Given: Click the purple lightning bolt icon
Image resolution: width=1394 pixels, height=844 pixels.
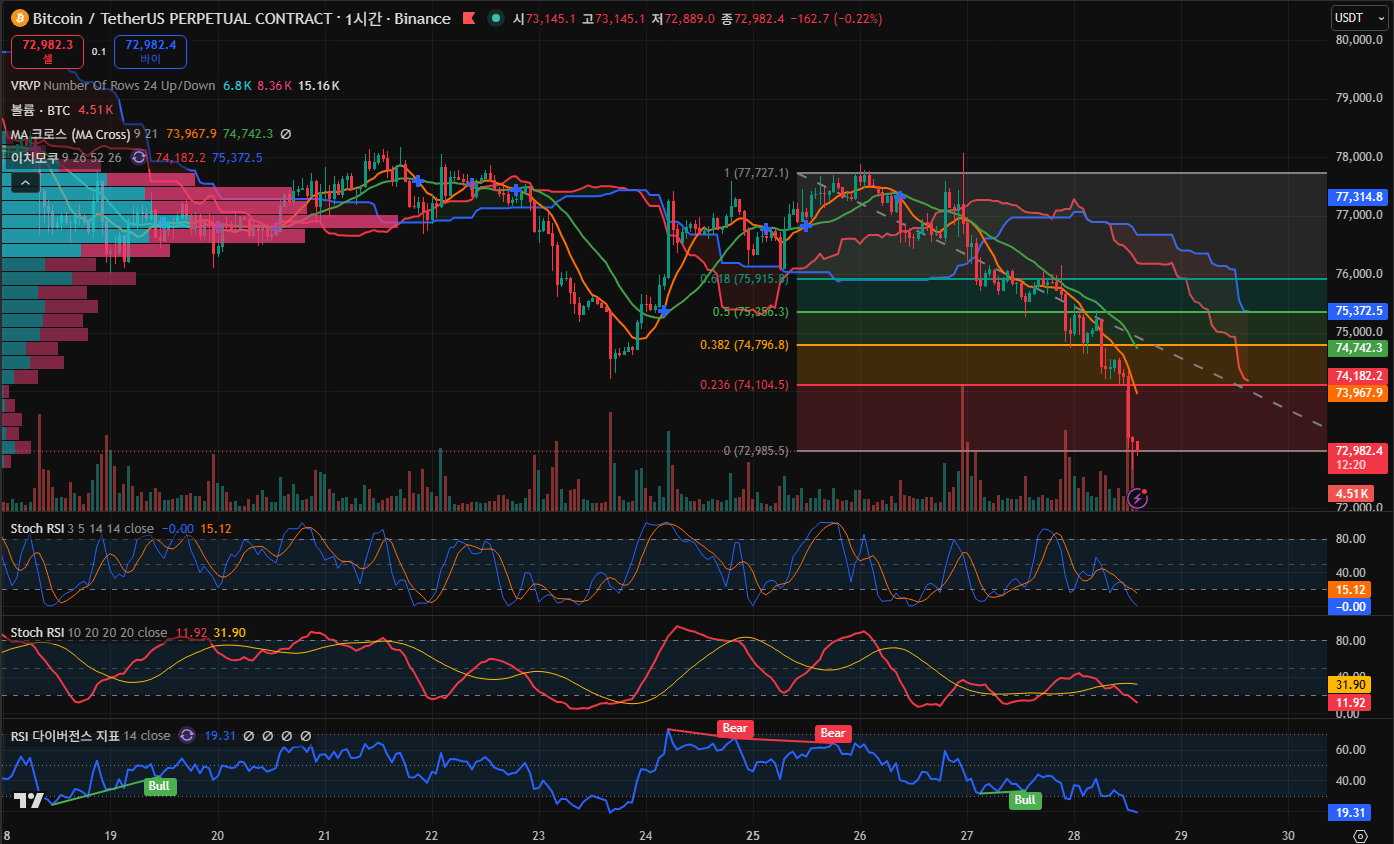Looking at the screenshot, I should (1137, 497).
